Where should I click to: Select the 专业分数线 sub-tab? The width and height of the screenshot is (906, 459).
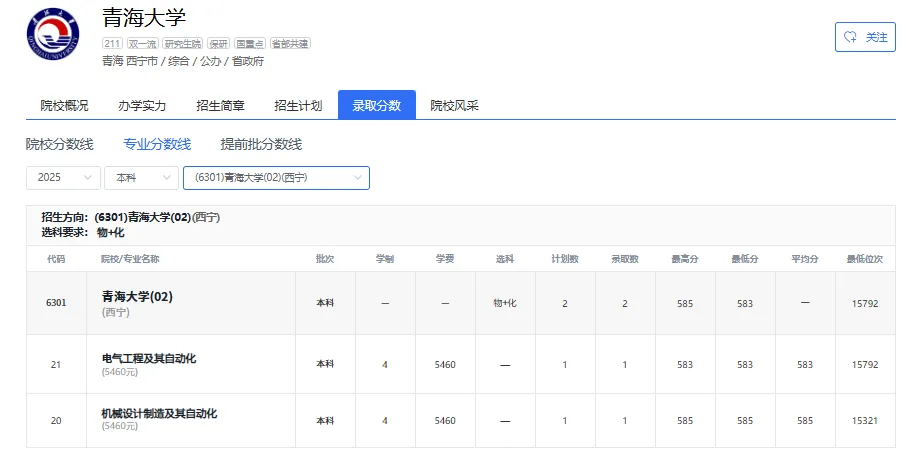point(157,144)
